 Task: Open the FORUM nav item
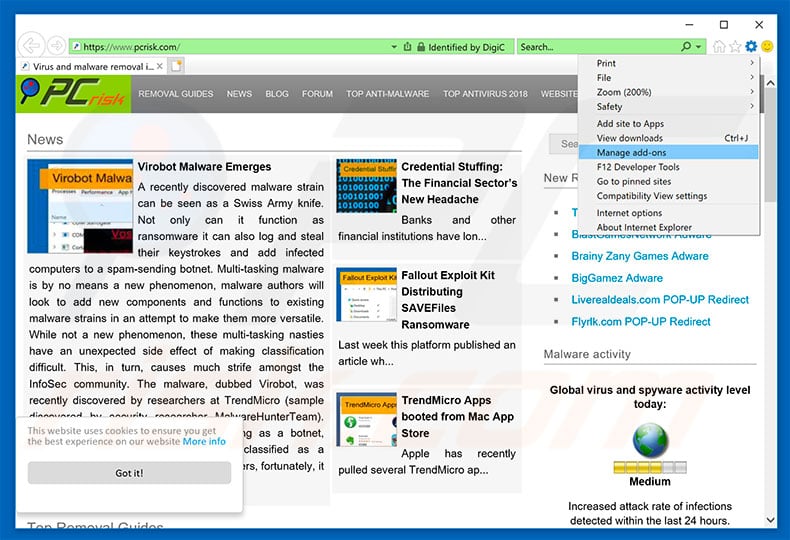(x=317, y=94)
